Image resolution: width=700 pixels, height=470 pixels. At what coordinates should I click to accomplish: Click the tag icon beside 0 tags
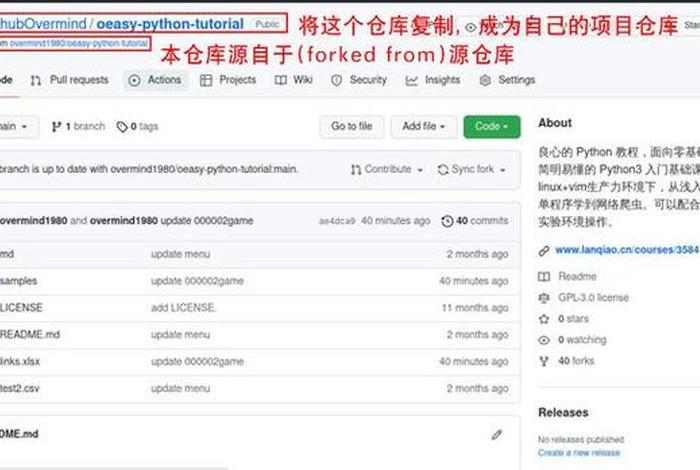122,127
